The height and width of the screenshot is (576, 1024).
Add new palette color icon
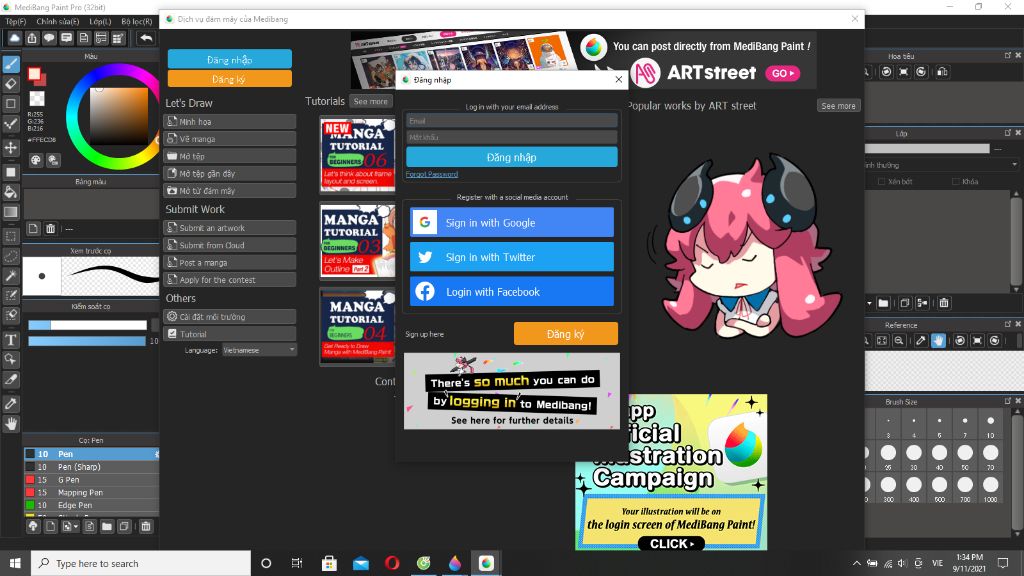33,229
